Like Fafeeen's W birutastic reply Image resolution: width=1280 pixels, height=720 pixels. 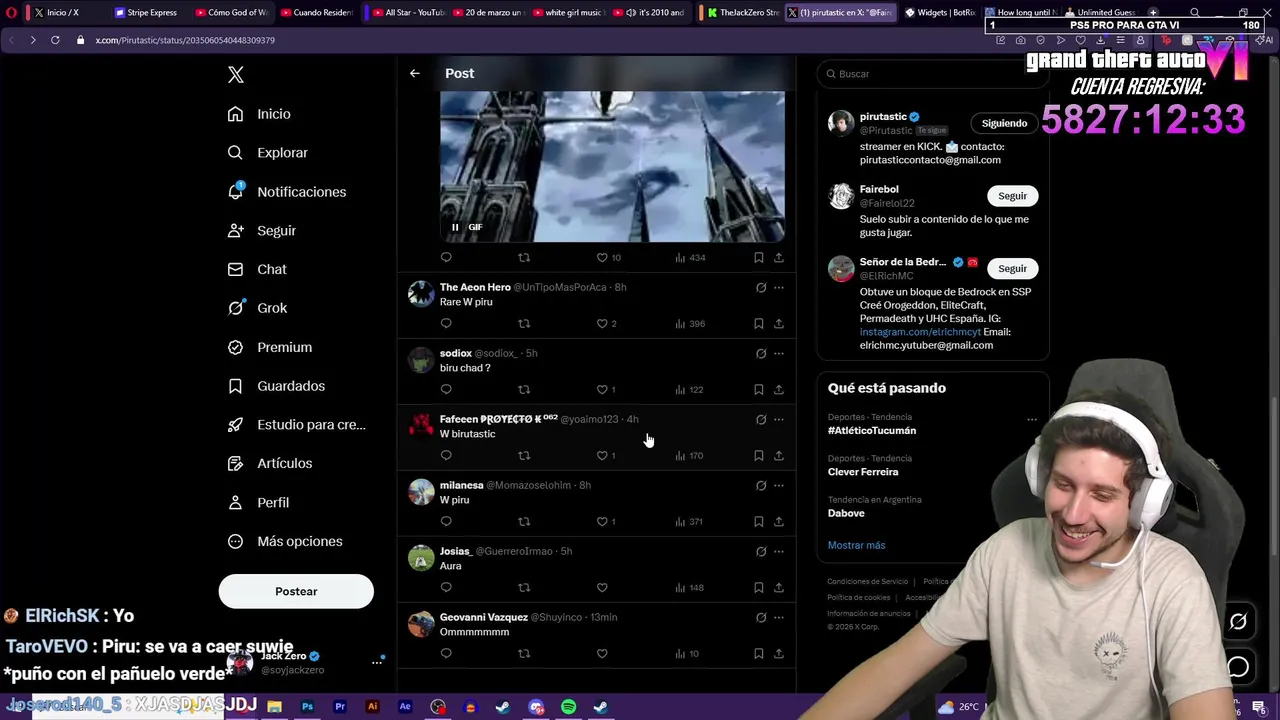pos(602,455)
